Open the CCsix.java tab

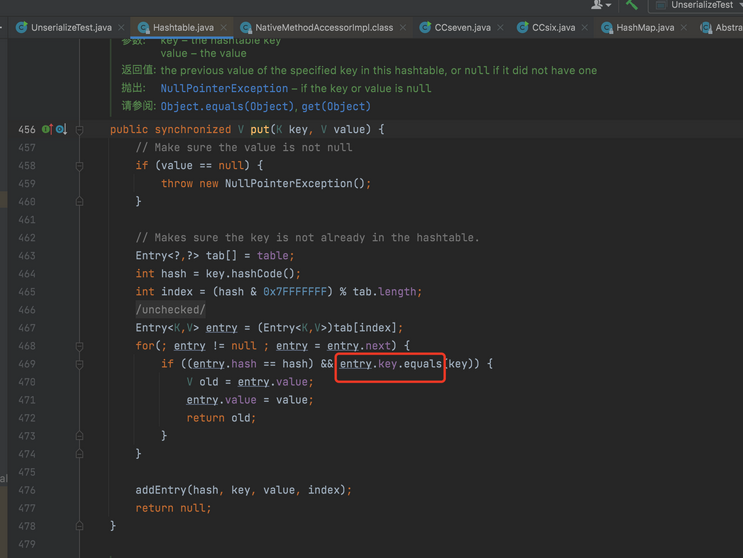(553, 27)
